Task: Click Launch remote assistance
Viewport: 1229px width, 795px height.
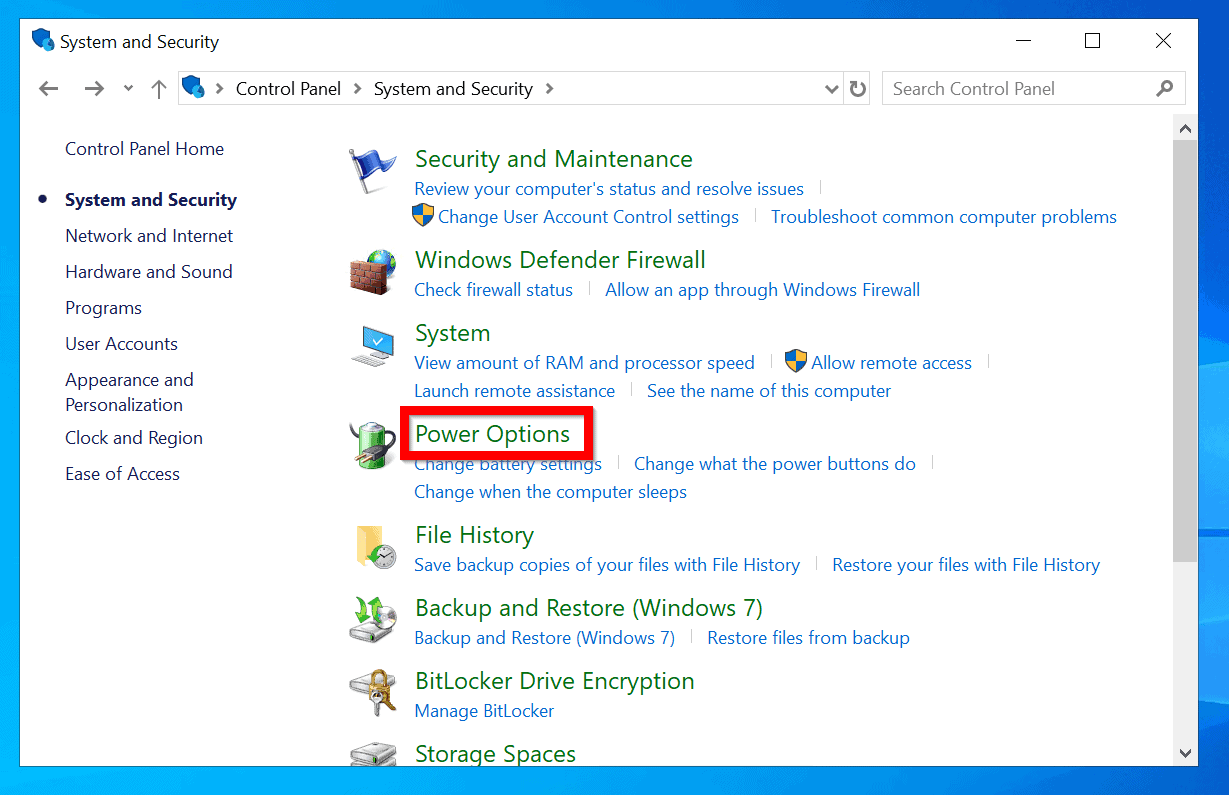Action: [x=515, y=391]
